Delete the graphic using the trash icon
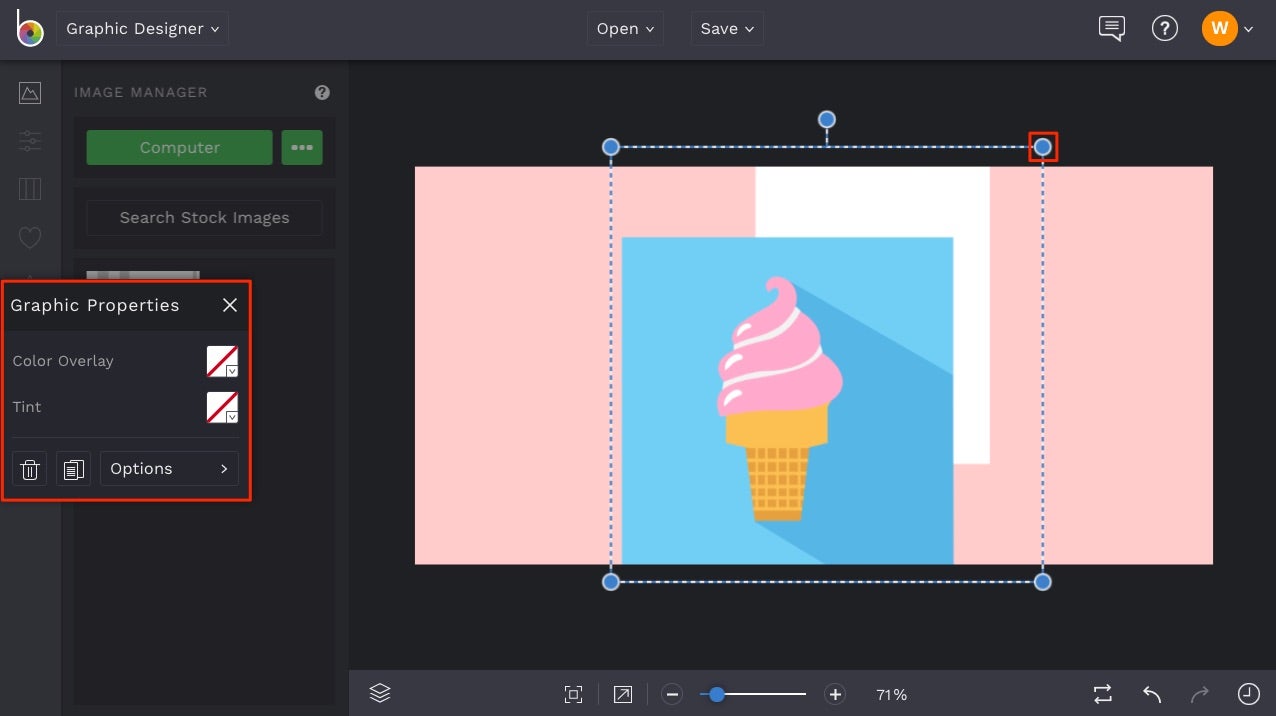The height and width of the screenshot is (716, 1276). [x=29, y=468]
